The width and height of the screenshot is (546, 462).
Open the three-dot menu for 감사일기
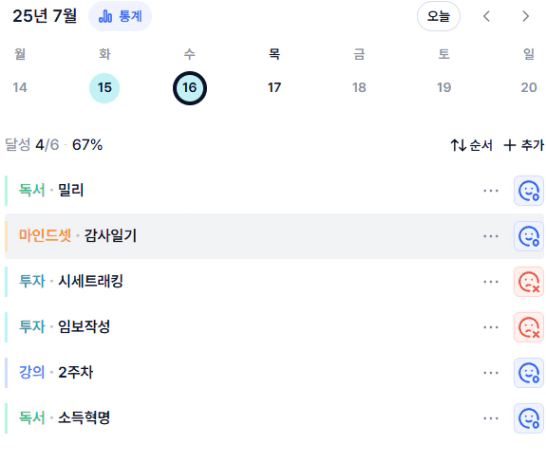point(491,236)
